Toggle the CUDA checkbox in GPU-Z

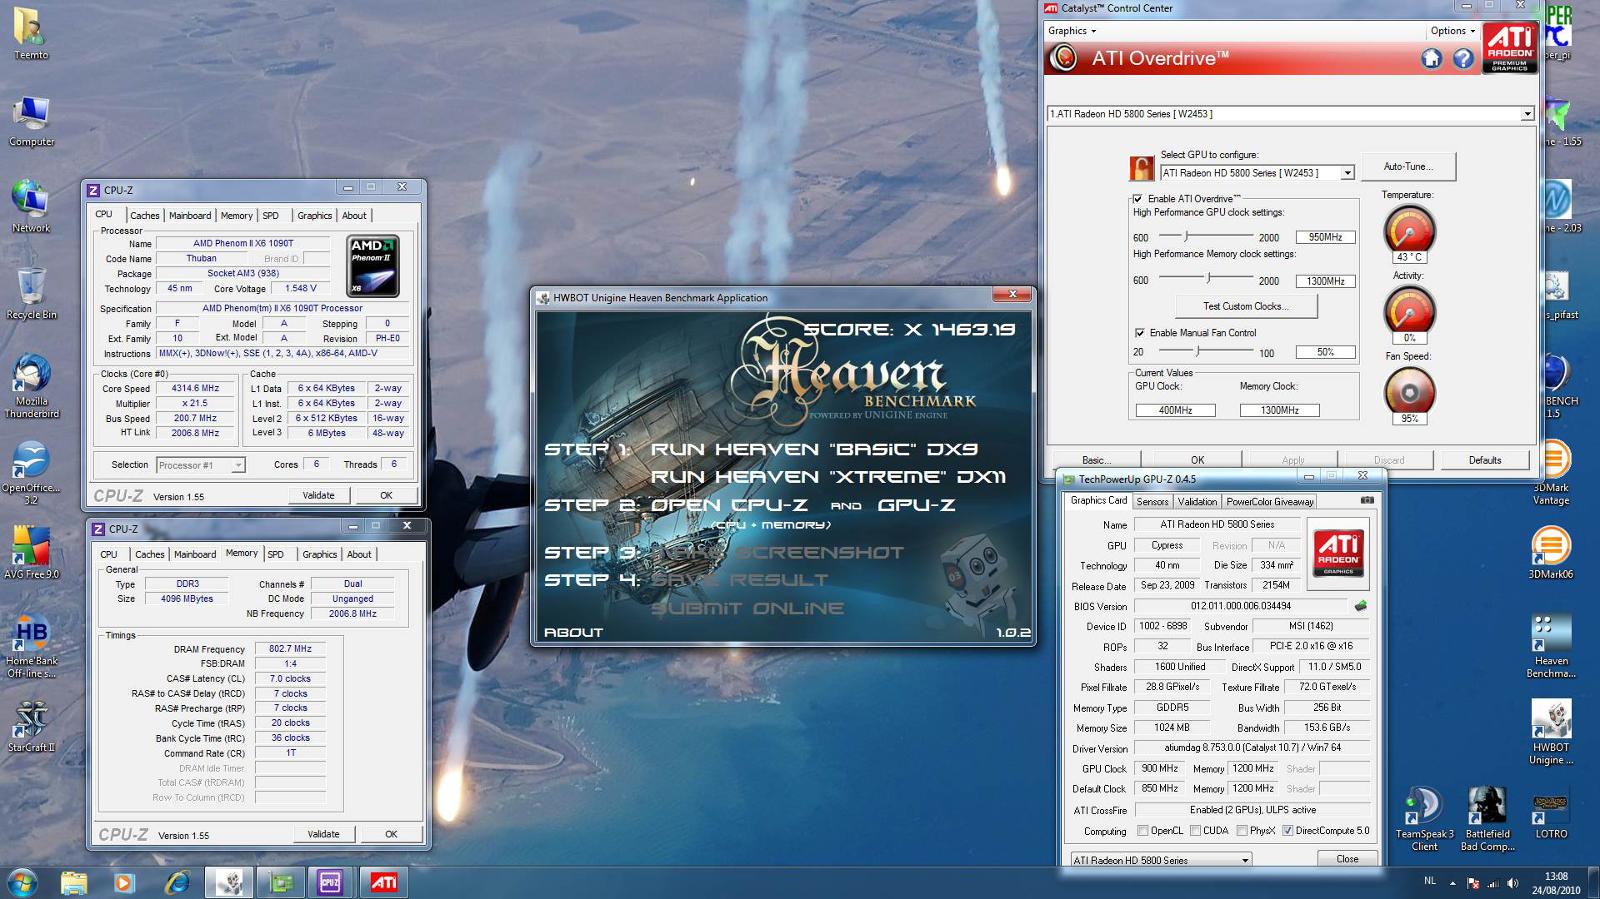(1195, 831)
